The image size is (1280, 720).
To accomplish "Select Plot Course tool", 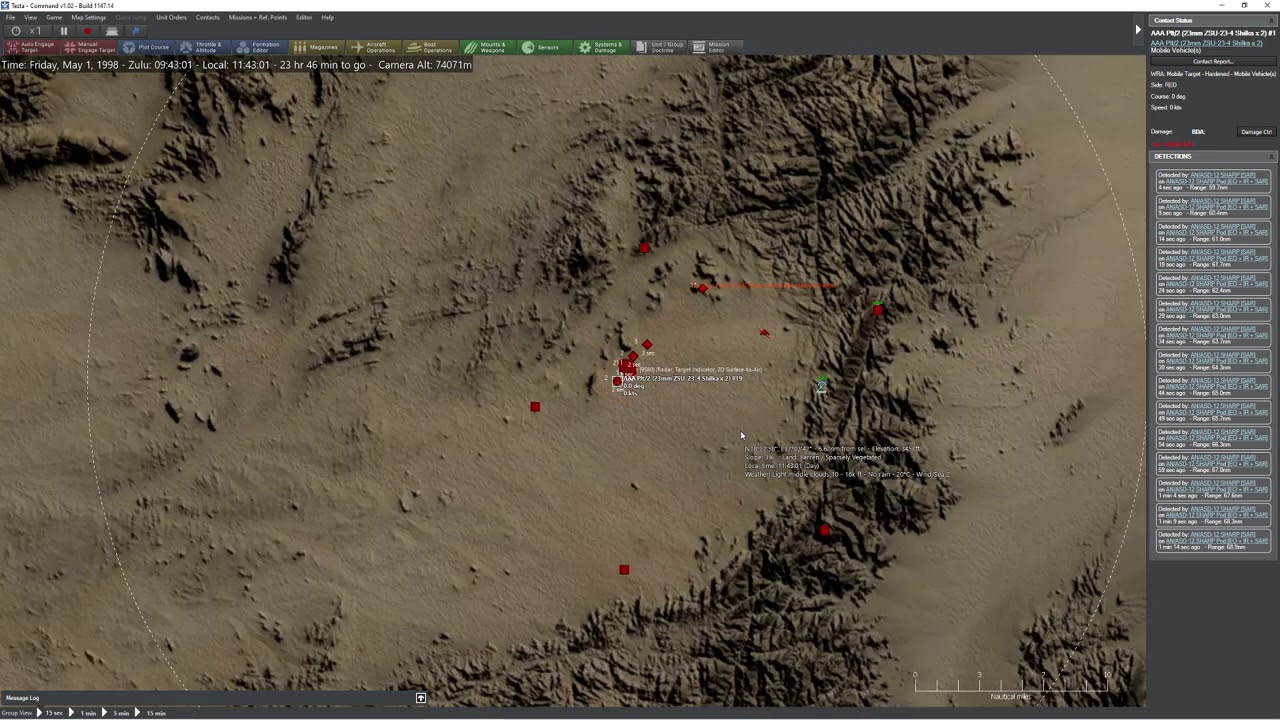I will click(x=147, y=47).
